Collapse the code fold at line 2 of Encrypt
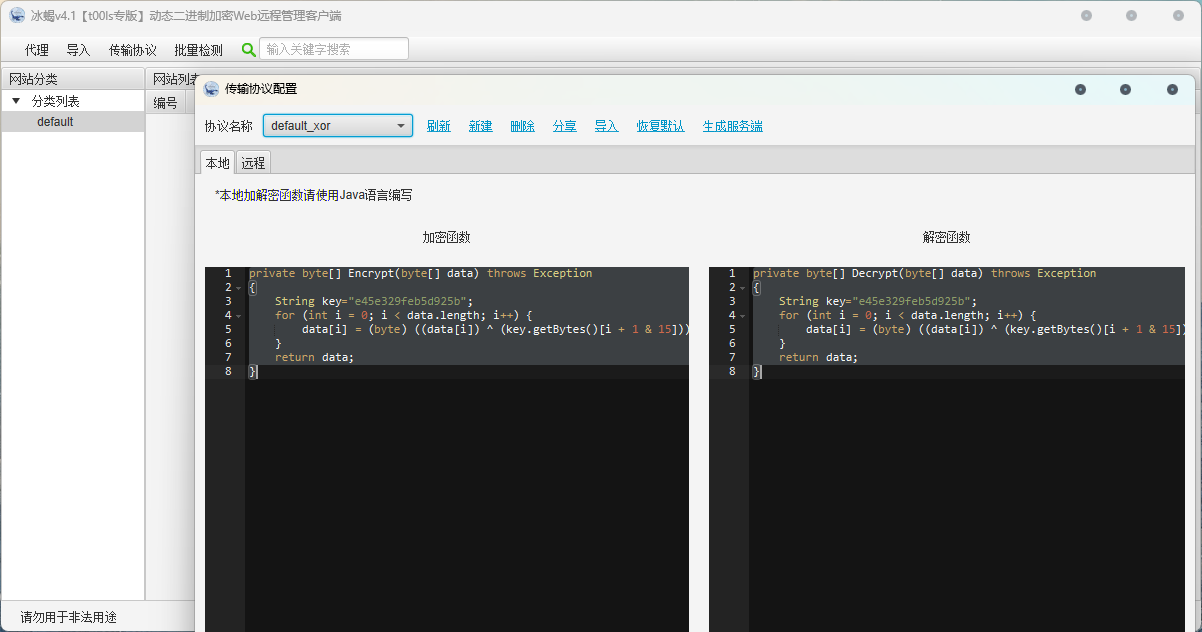The image size is (1202, 632). (237, 286)
